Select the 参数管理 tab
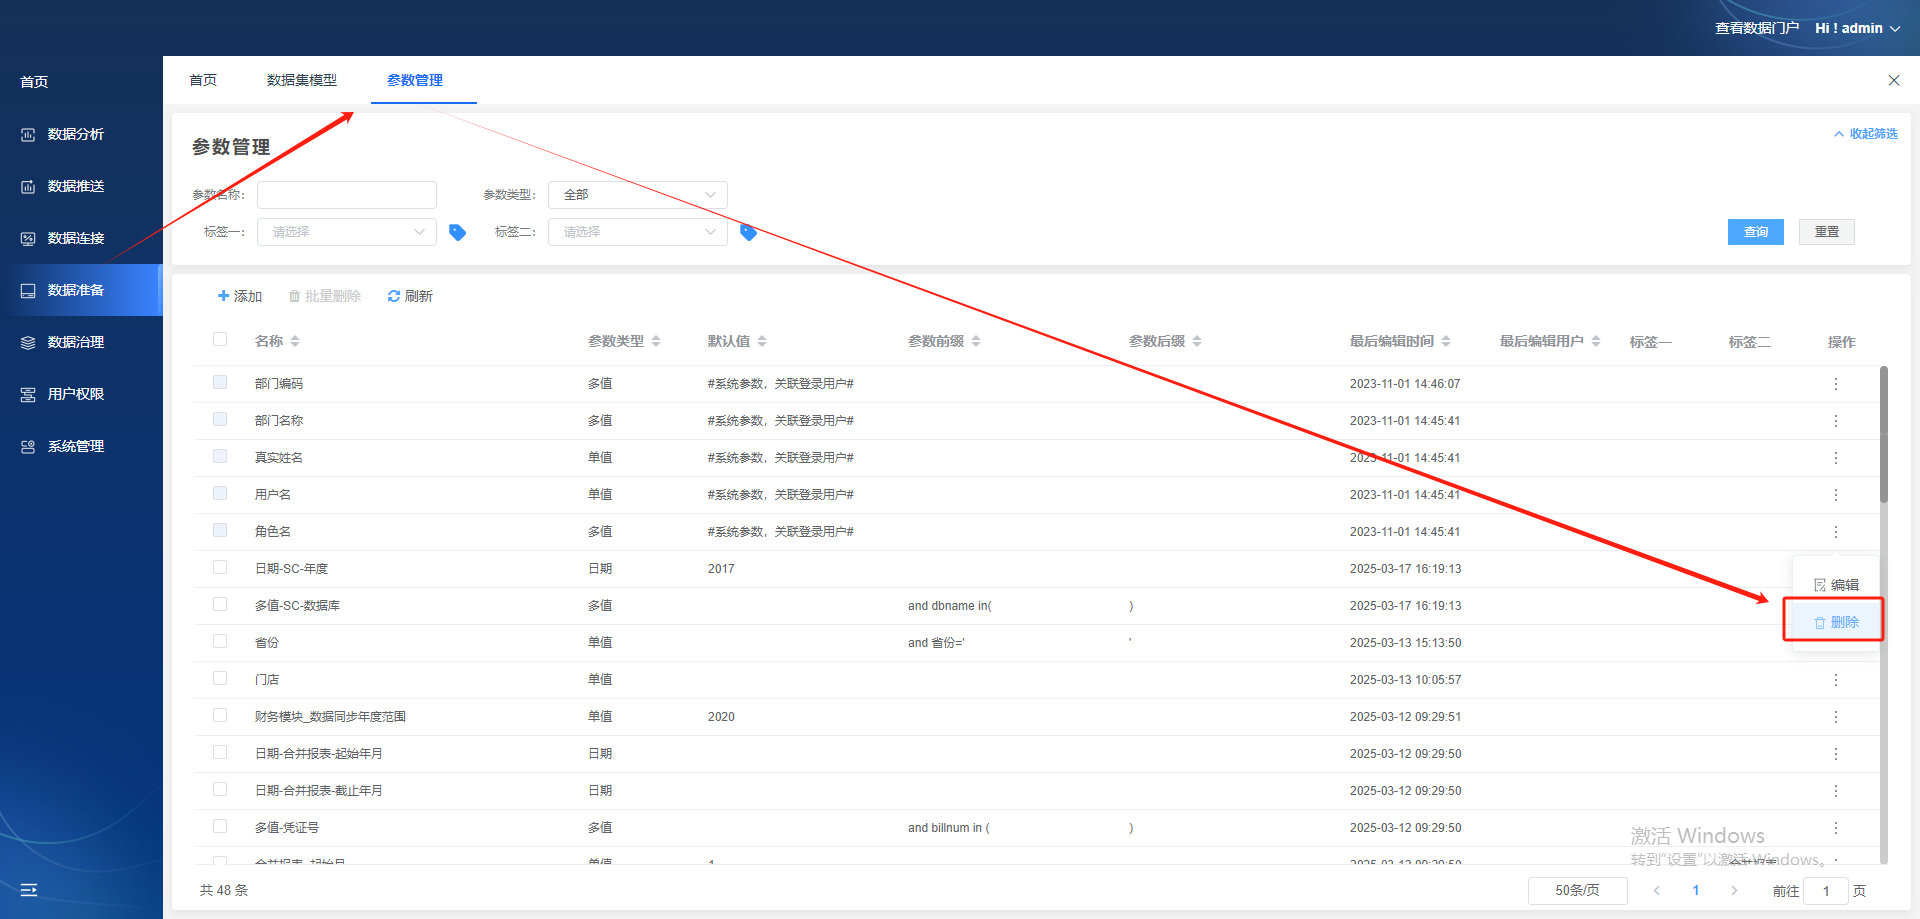Screen dimensions: 1920x919 [x=415, y=80]
